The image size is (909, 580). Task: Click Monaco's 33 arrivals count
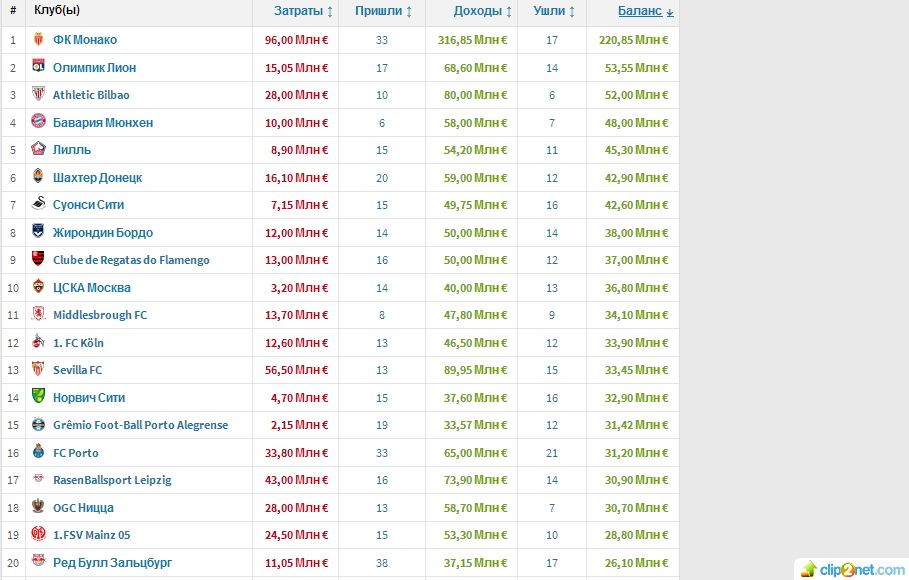click(x=381, y=40)
